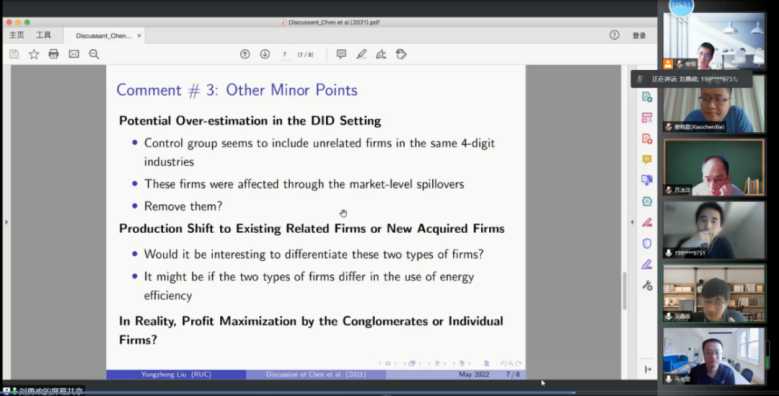Open the yellow Comment tool in right pane

(647, 159)
